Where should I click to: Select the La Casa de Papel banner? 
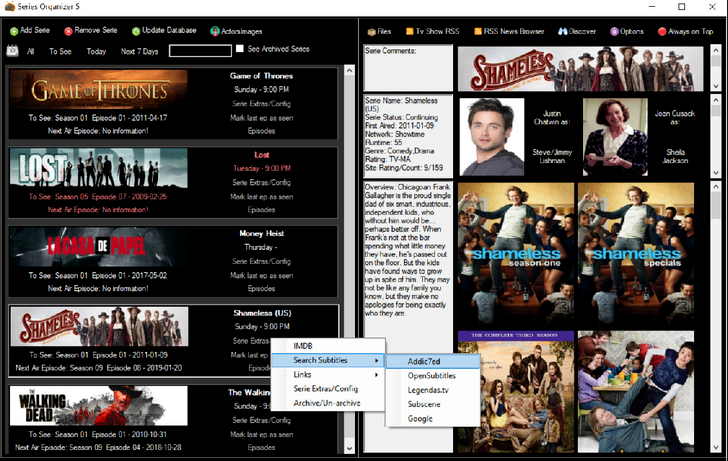tap(98, 247)
